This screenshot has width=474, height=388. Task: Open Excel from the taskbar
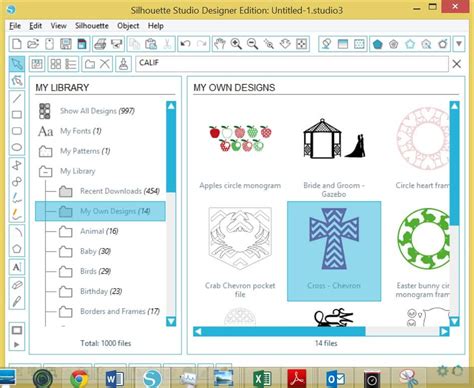262,379
